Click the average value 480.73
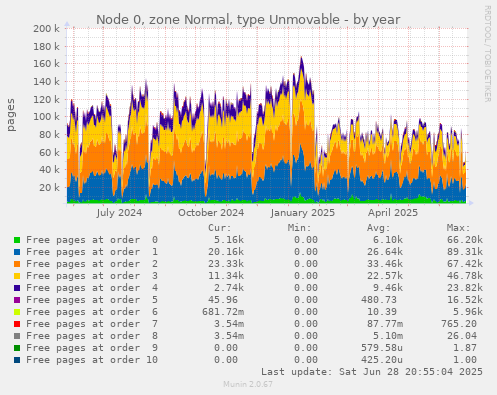The height and width of the screenshot is (395, 497). point(379,300)
